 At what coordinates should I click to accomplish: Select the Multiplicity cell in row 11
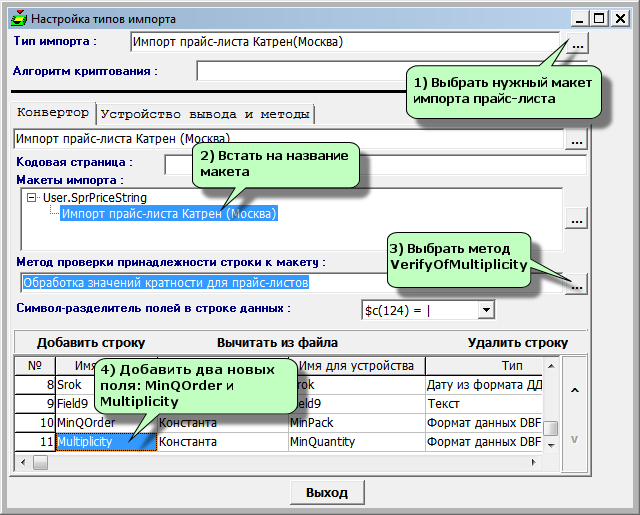click(106, 442)
